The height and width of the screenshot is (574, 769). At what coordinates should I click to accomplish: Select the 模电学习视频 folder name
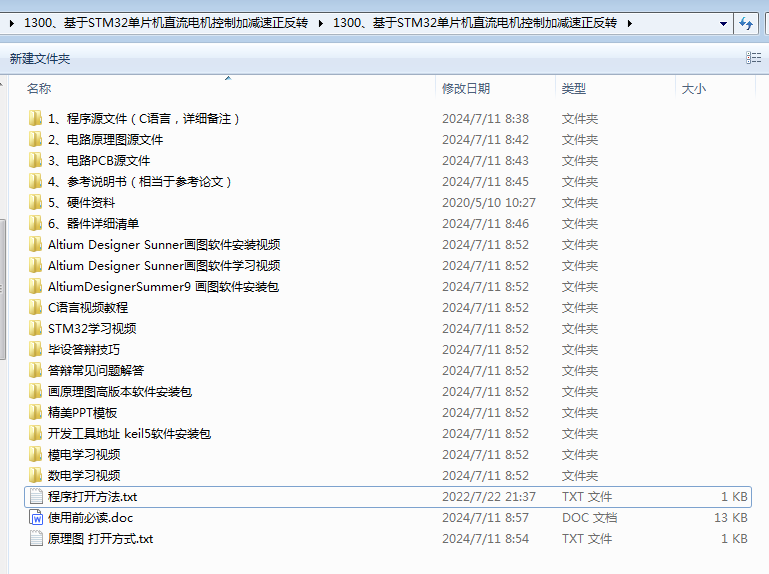point(84,454)
